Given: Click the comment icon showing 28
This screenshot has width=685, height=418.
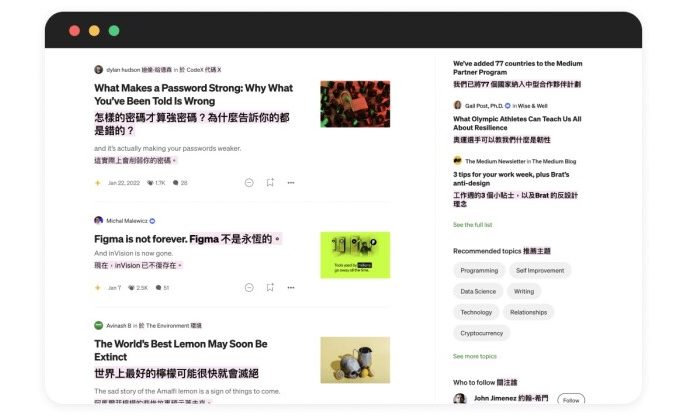Looking at the screenshot, I should pyautogui.click(x=176, y=183).
